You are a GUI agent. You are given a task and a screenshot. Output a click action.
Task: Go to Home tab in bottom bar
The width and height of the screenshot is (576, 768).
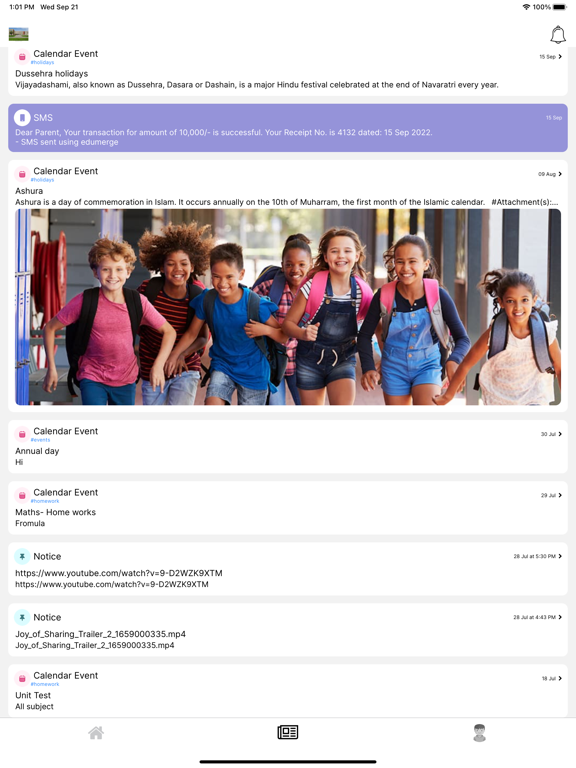pyautogui.click(x=96, y=733)
